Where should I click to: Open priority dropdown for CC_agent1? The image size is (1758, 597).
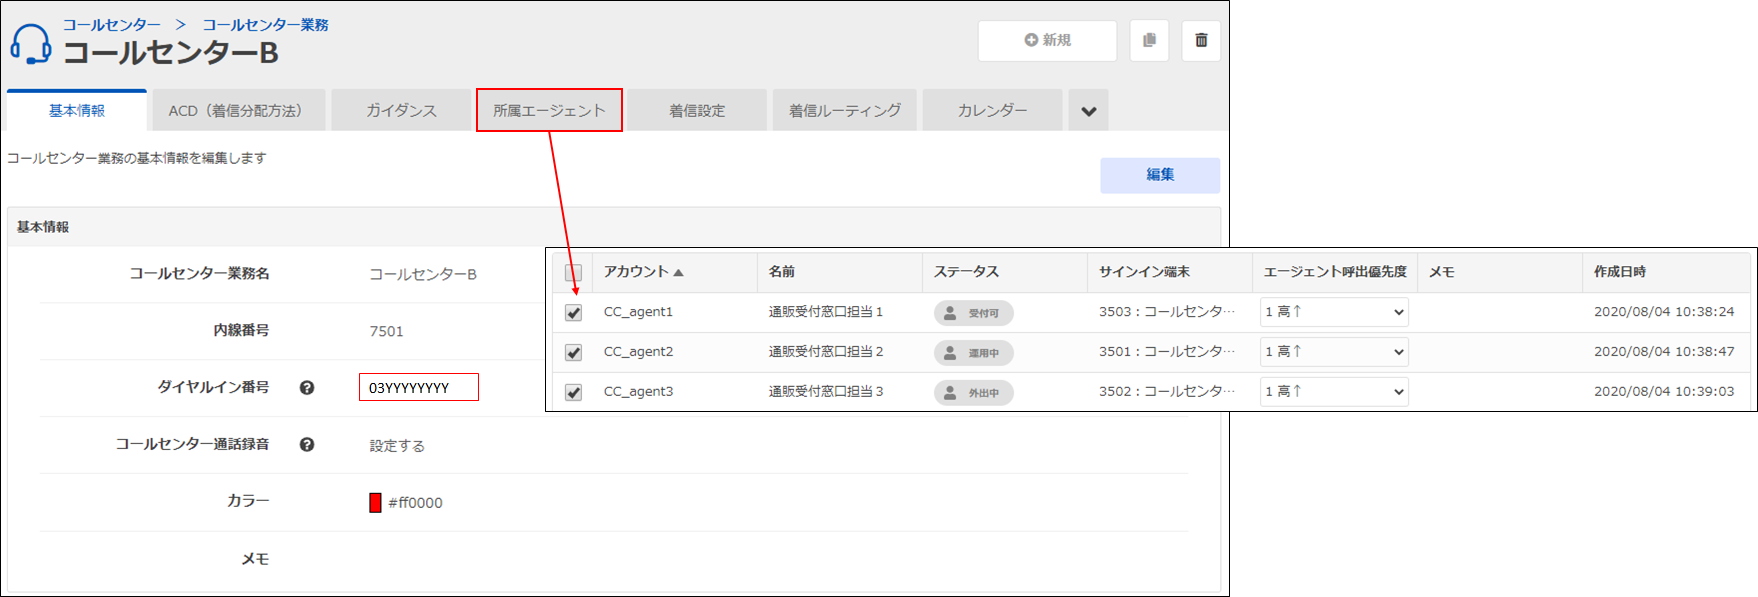[x=1334, y=312]
